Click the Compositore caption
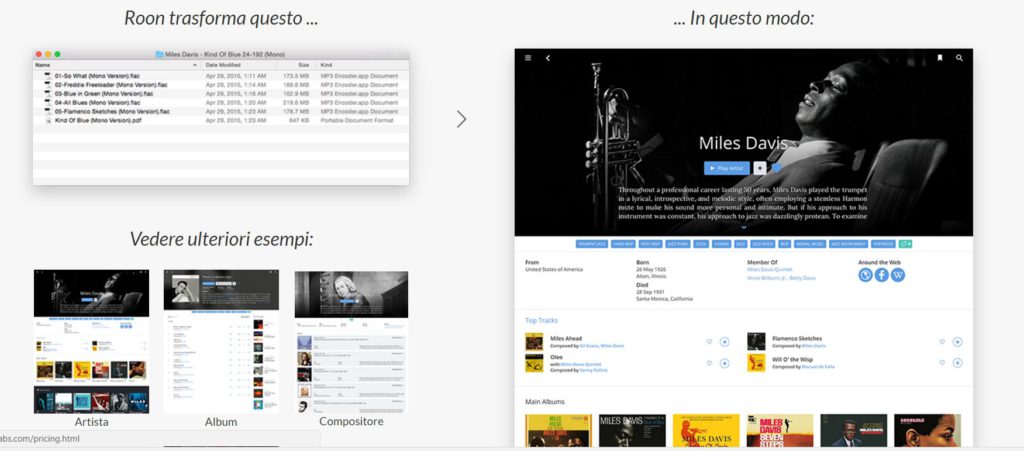 (x=351, y=422)
